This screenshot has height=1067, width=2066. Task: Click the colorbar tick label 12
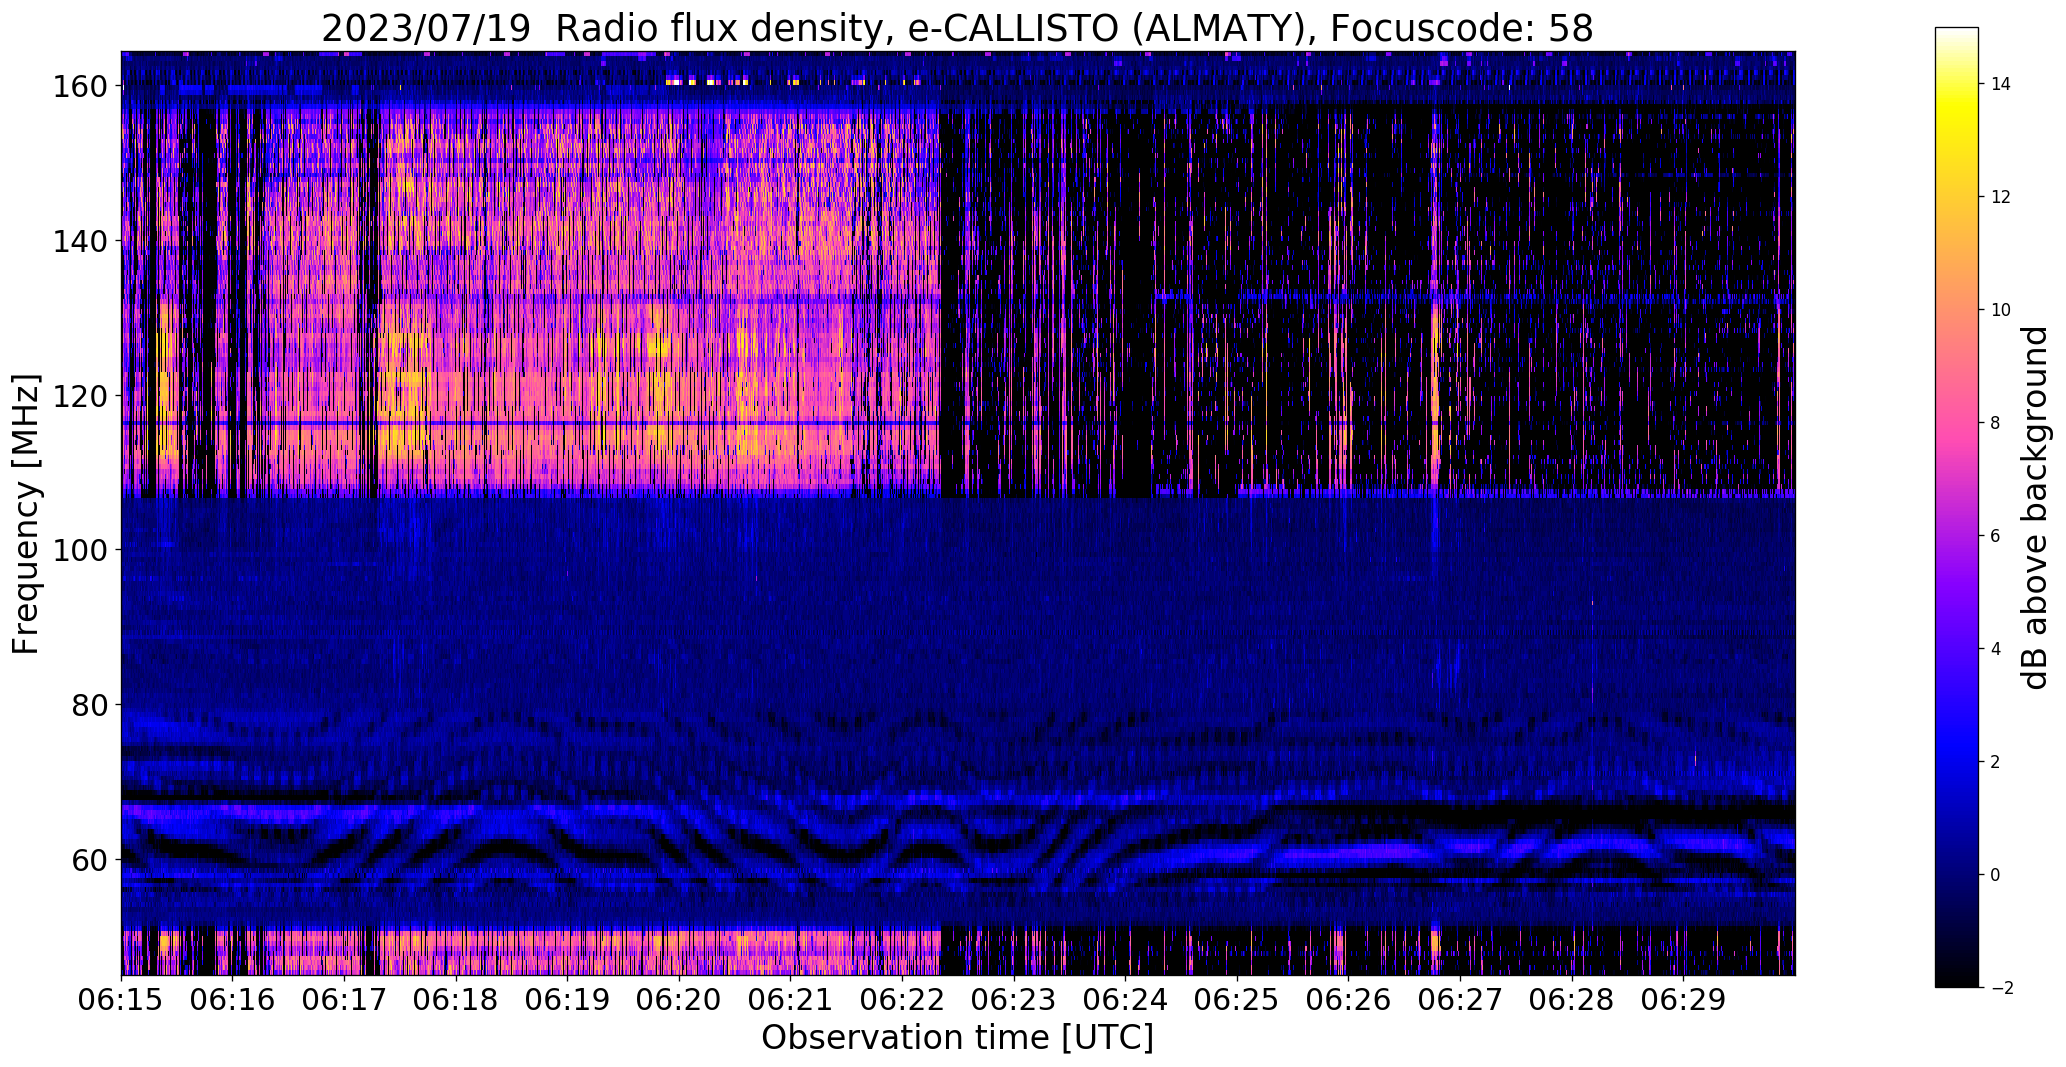pyautogui.click(x=2000, y=197)
